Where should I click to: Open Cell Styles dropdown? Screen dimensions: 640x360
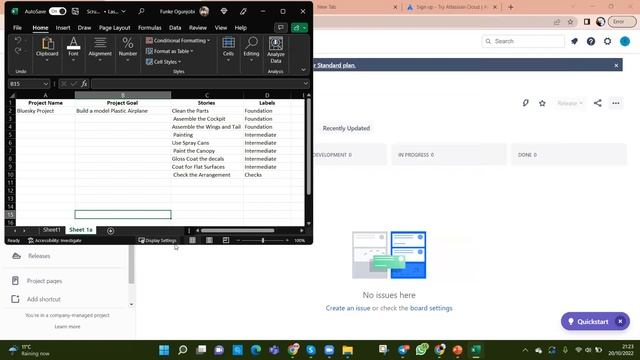point(163,62)
